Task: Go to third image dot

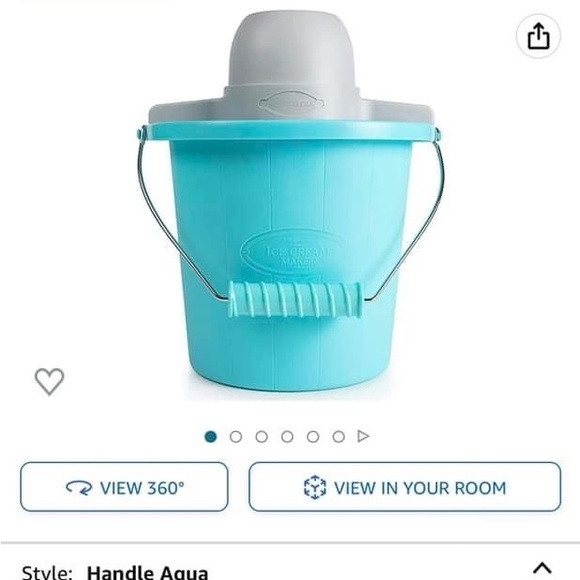Action: coord(262,436)
